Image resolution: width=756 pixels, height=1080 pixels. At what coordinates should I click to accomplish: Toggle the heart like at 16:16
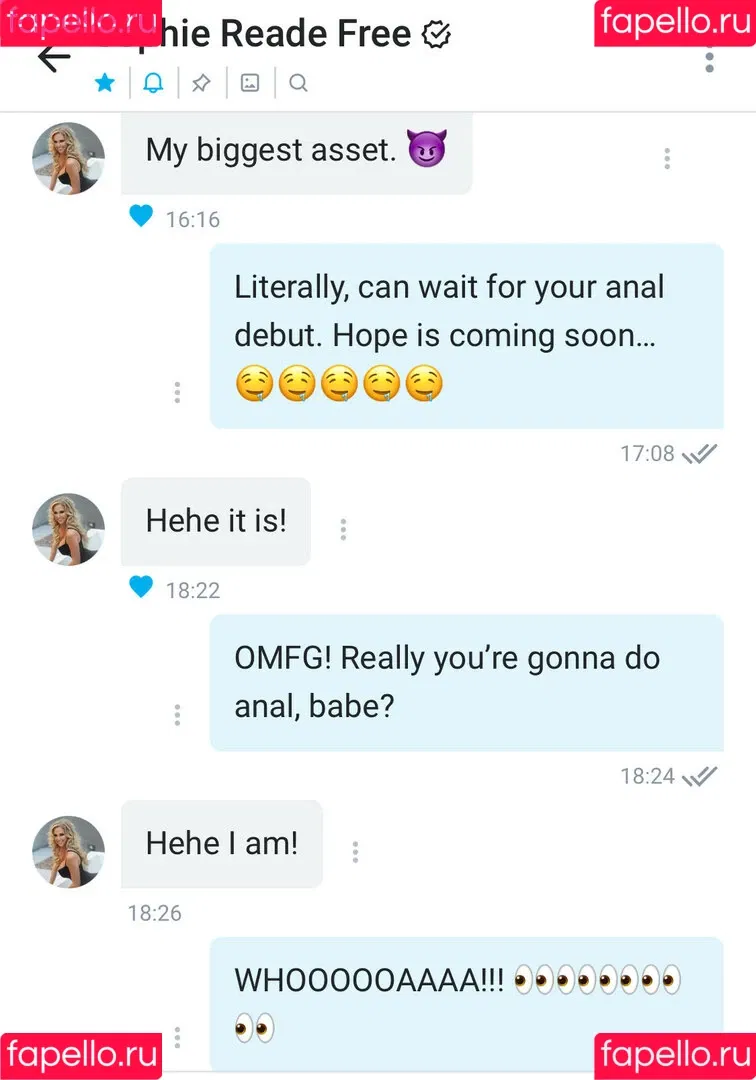141,216
